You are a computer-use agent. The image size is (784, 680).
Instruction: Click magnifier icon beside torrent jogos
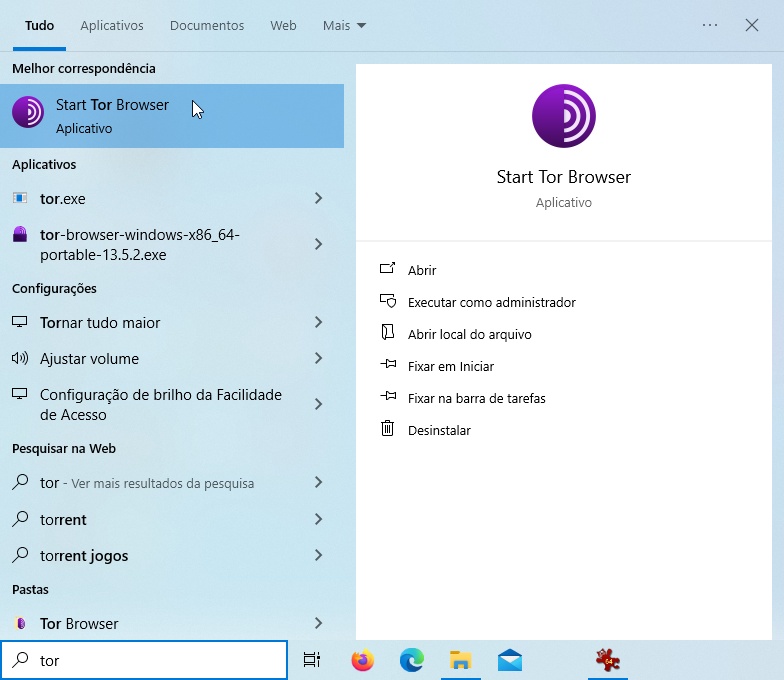pos(20,555)
